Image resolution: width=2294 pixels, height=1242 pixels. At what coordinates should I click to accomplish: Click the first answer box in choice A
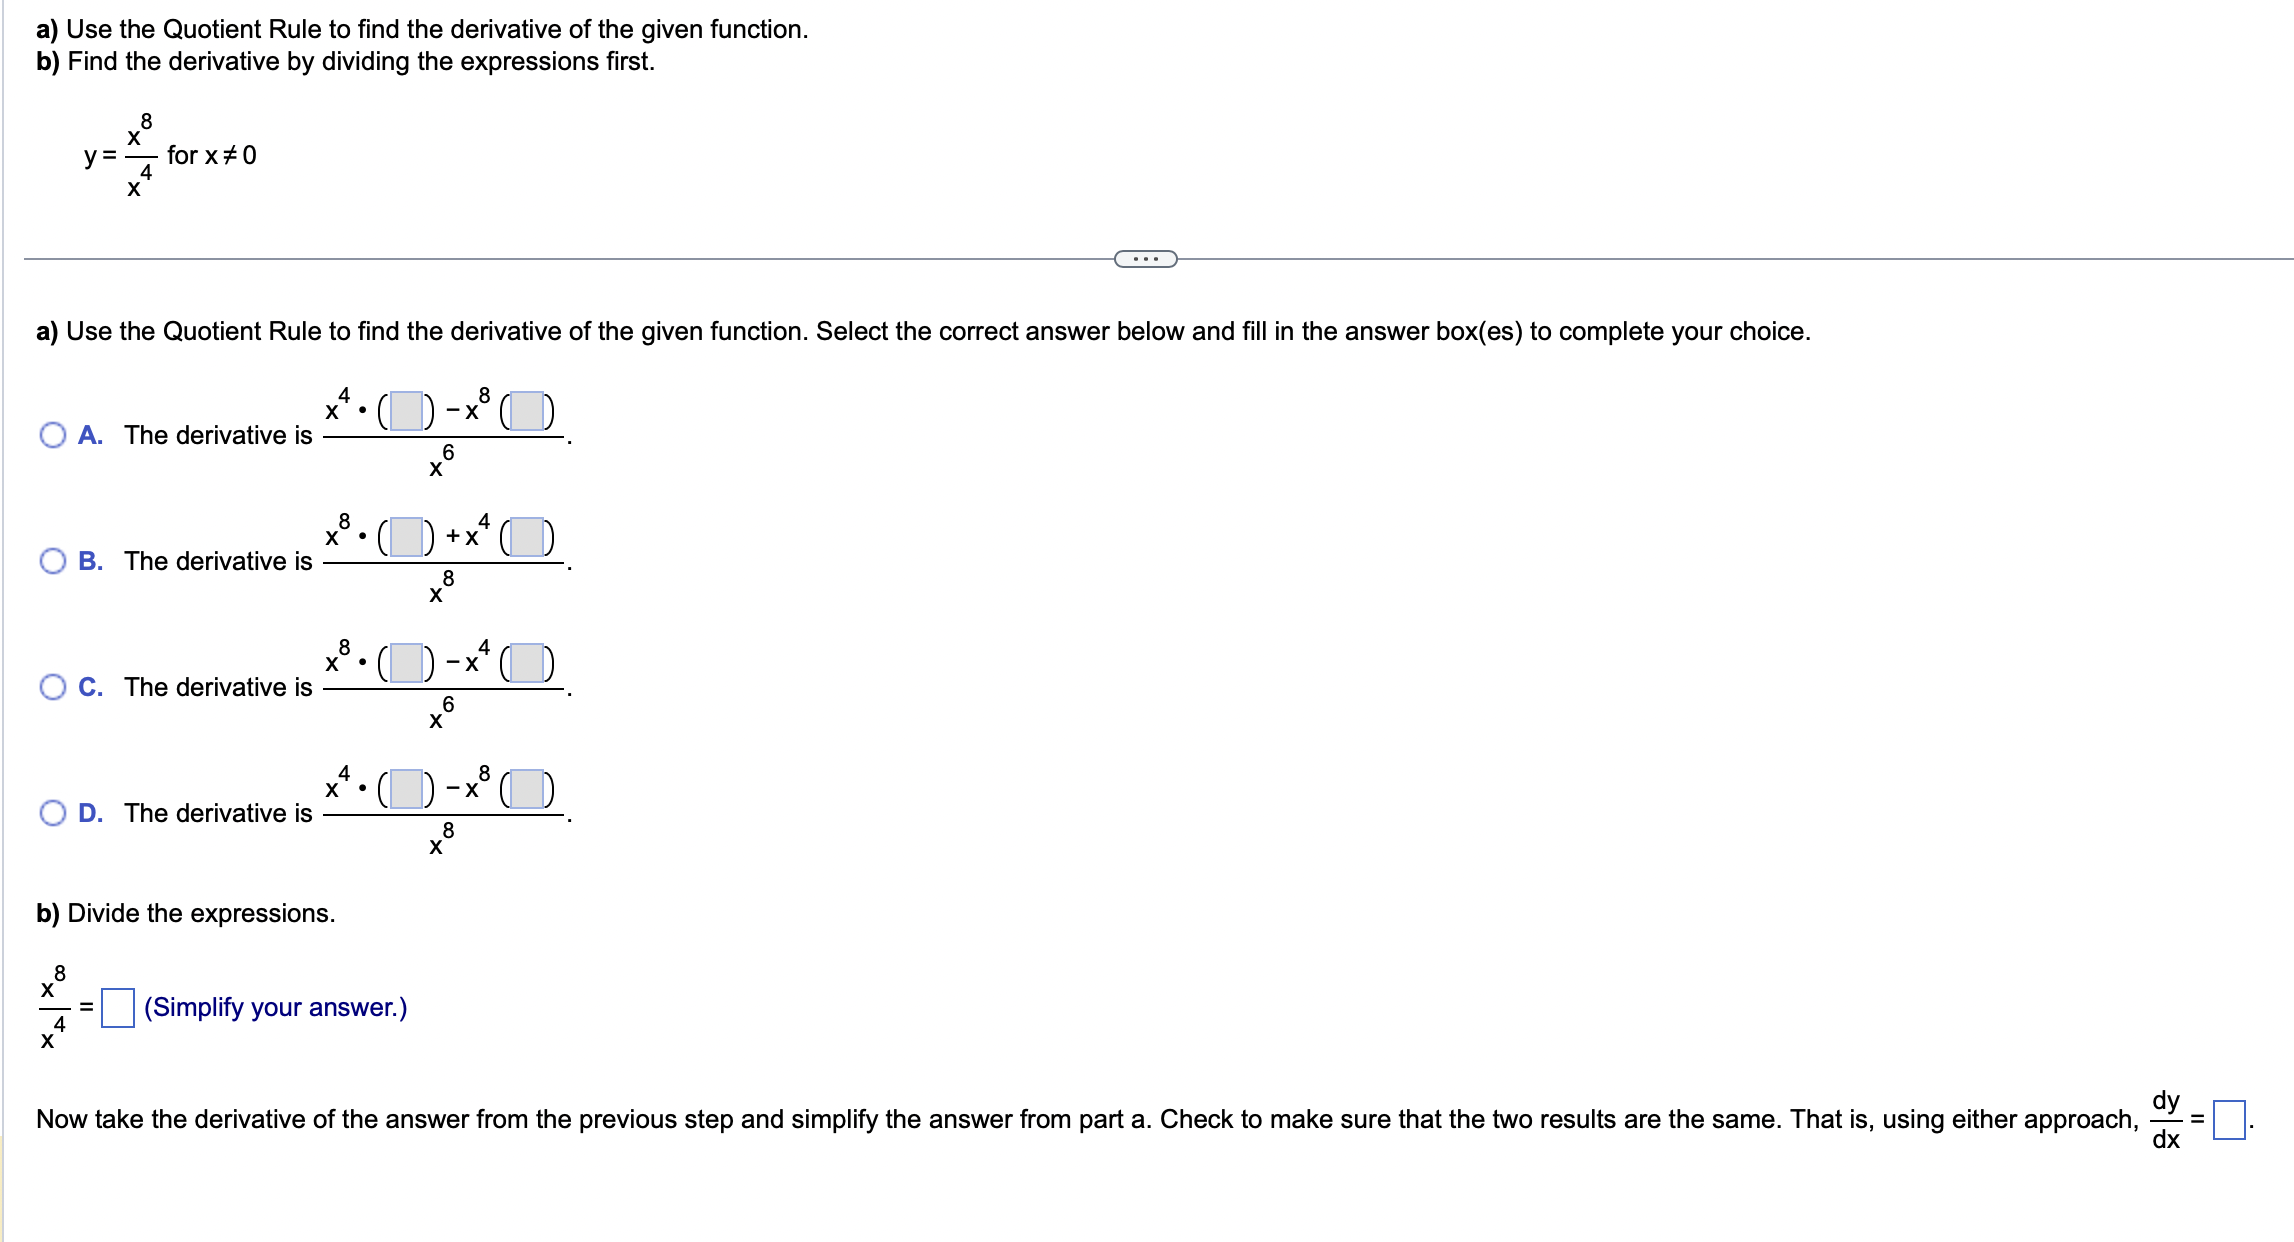coord(404,410)
